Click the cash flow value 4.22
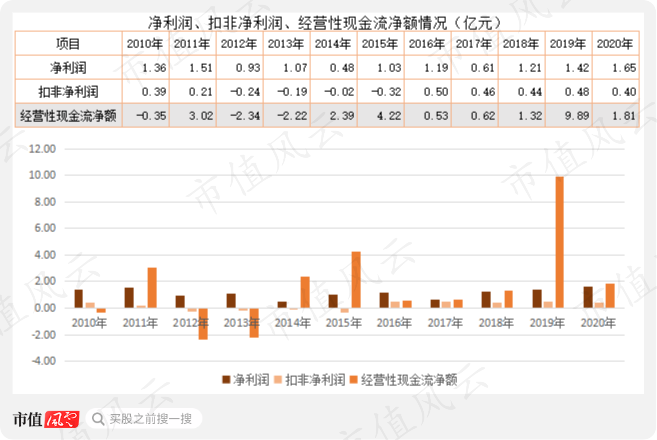Image resolution: width=657 pixels, height=440 pixels. coord(389,116)
